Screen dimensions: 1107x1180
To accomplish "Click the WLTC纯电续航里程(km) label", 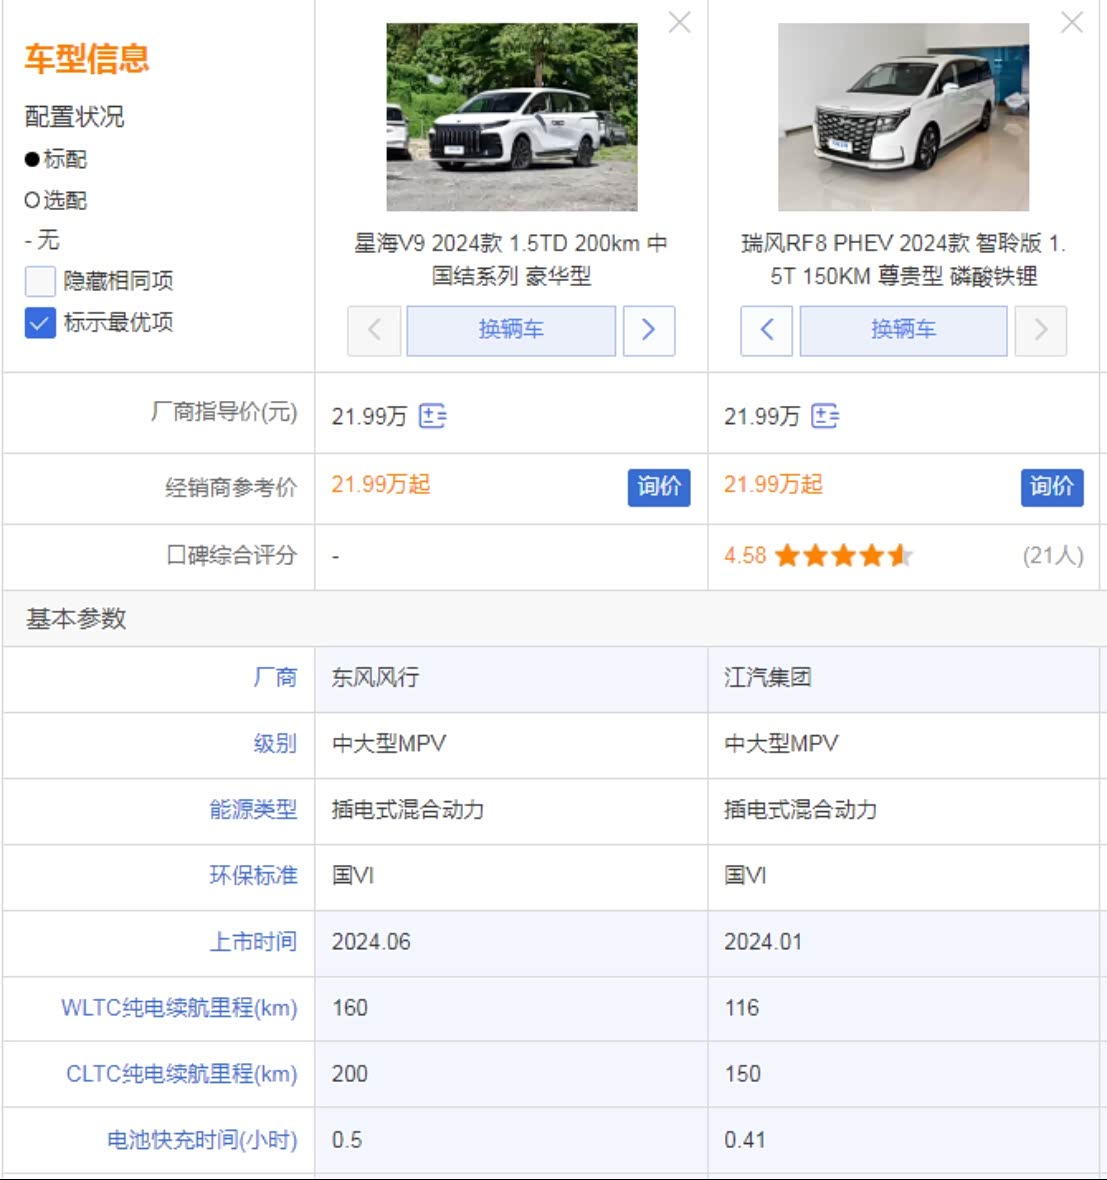I will [179, 1008].
